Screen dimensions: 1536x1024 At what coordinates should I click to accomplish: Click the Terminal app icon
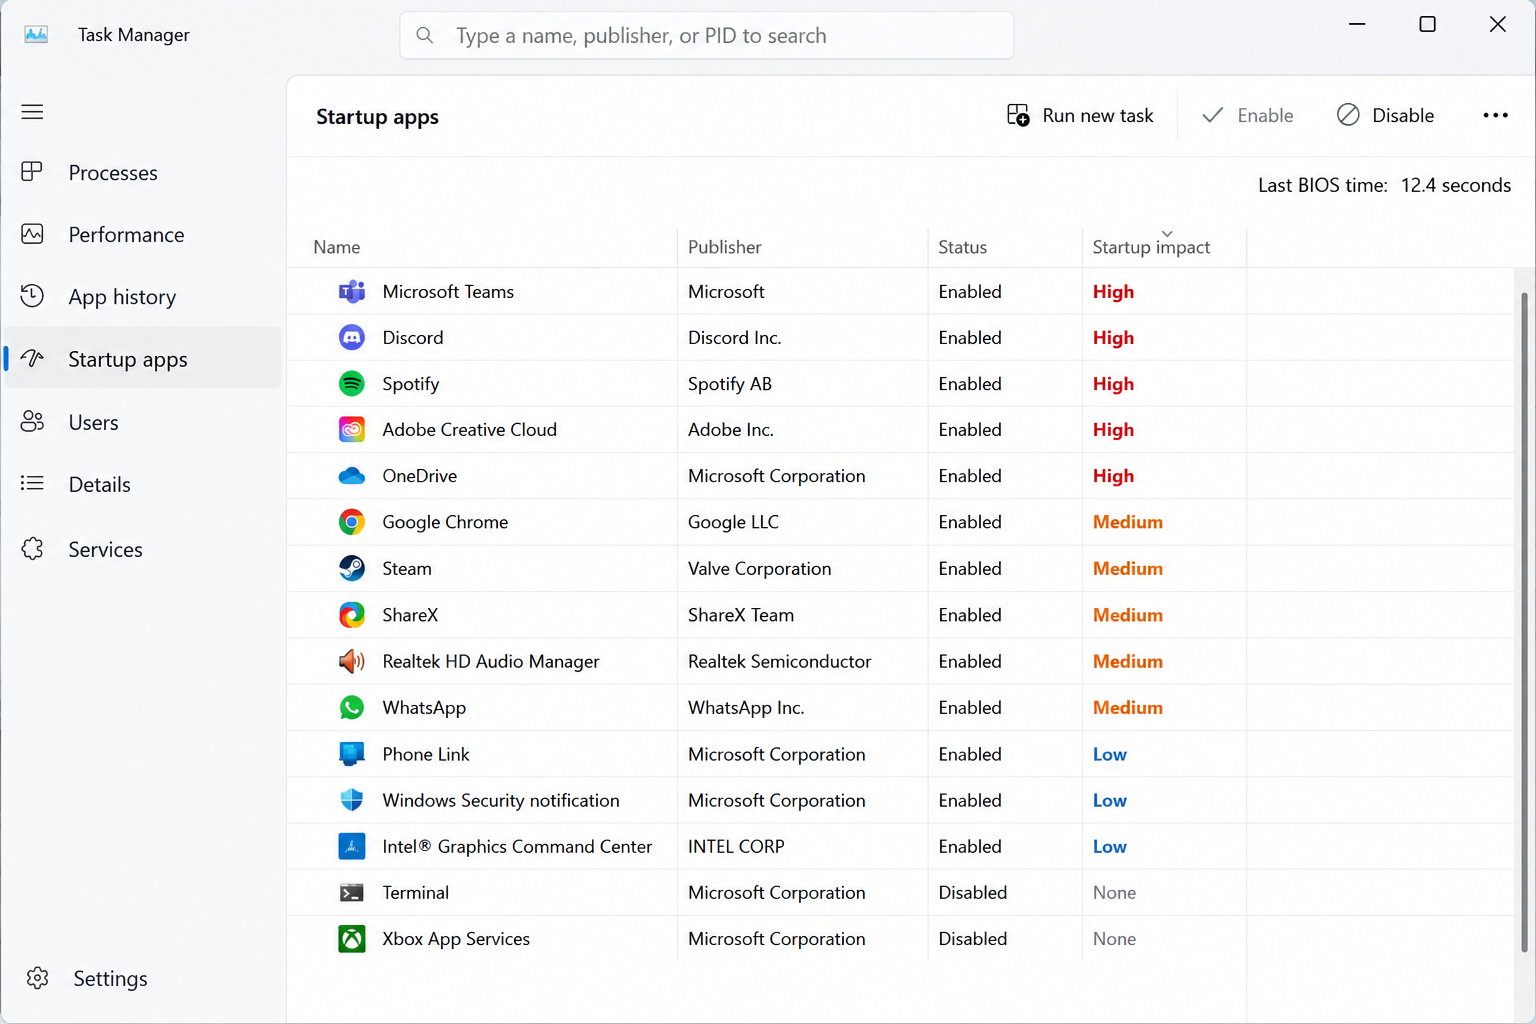point(352,893)
